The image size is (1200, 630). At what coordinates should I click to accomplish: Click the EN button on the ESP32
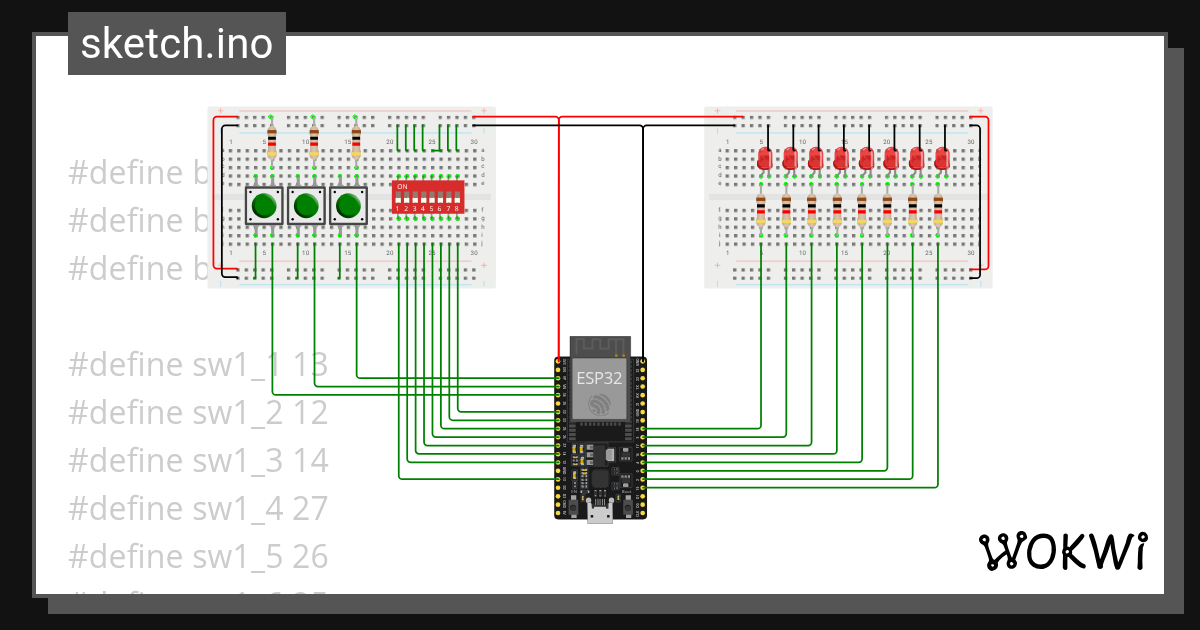[x=573, y=508]
